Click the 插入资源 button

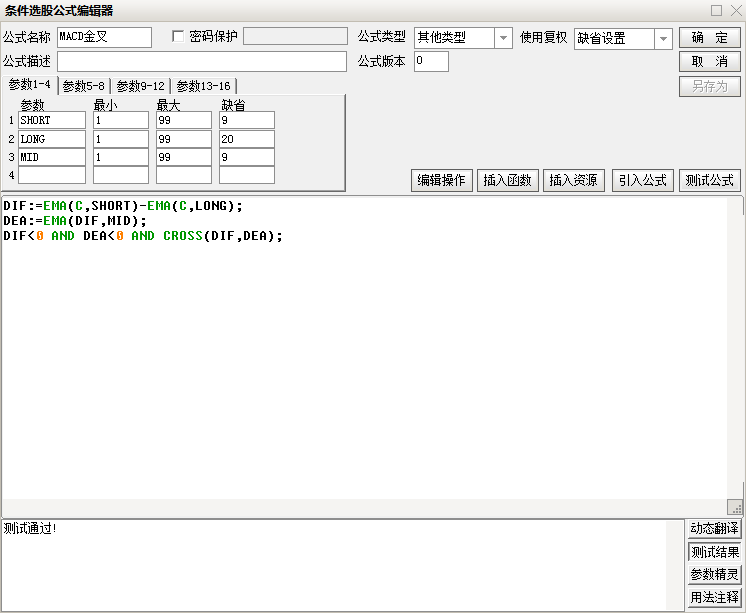(x=573, y=180)
